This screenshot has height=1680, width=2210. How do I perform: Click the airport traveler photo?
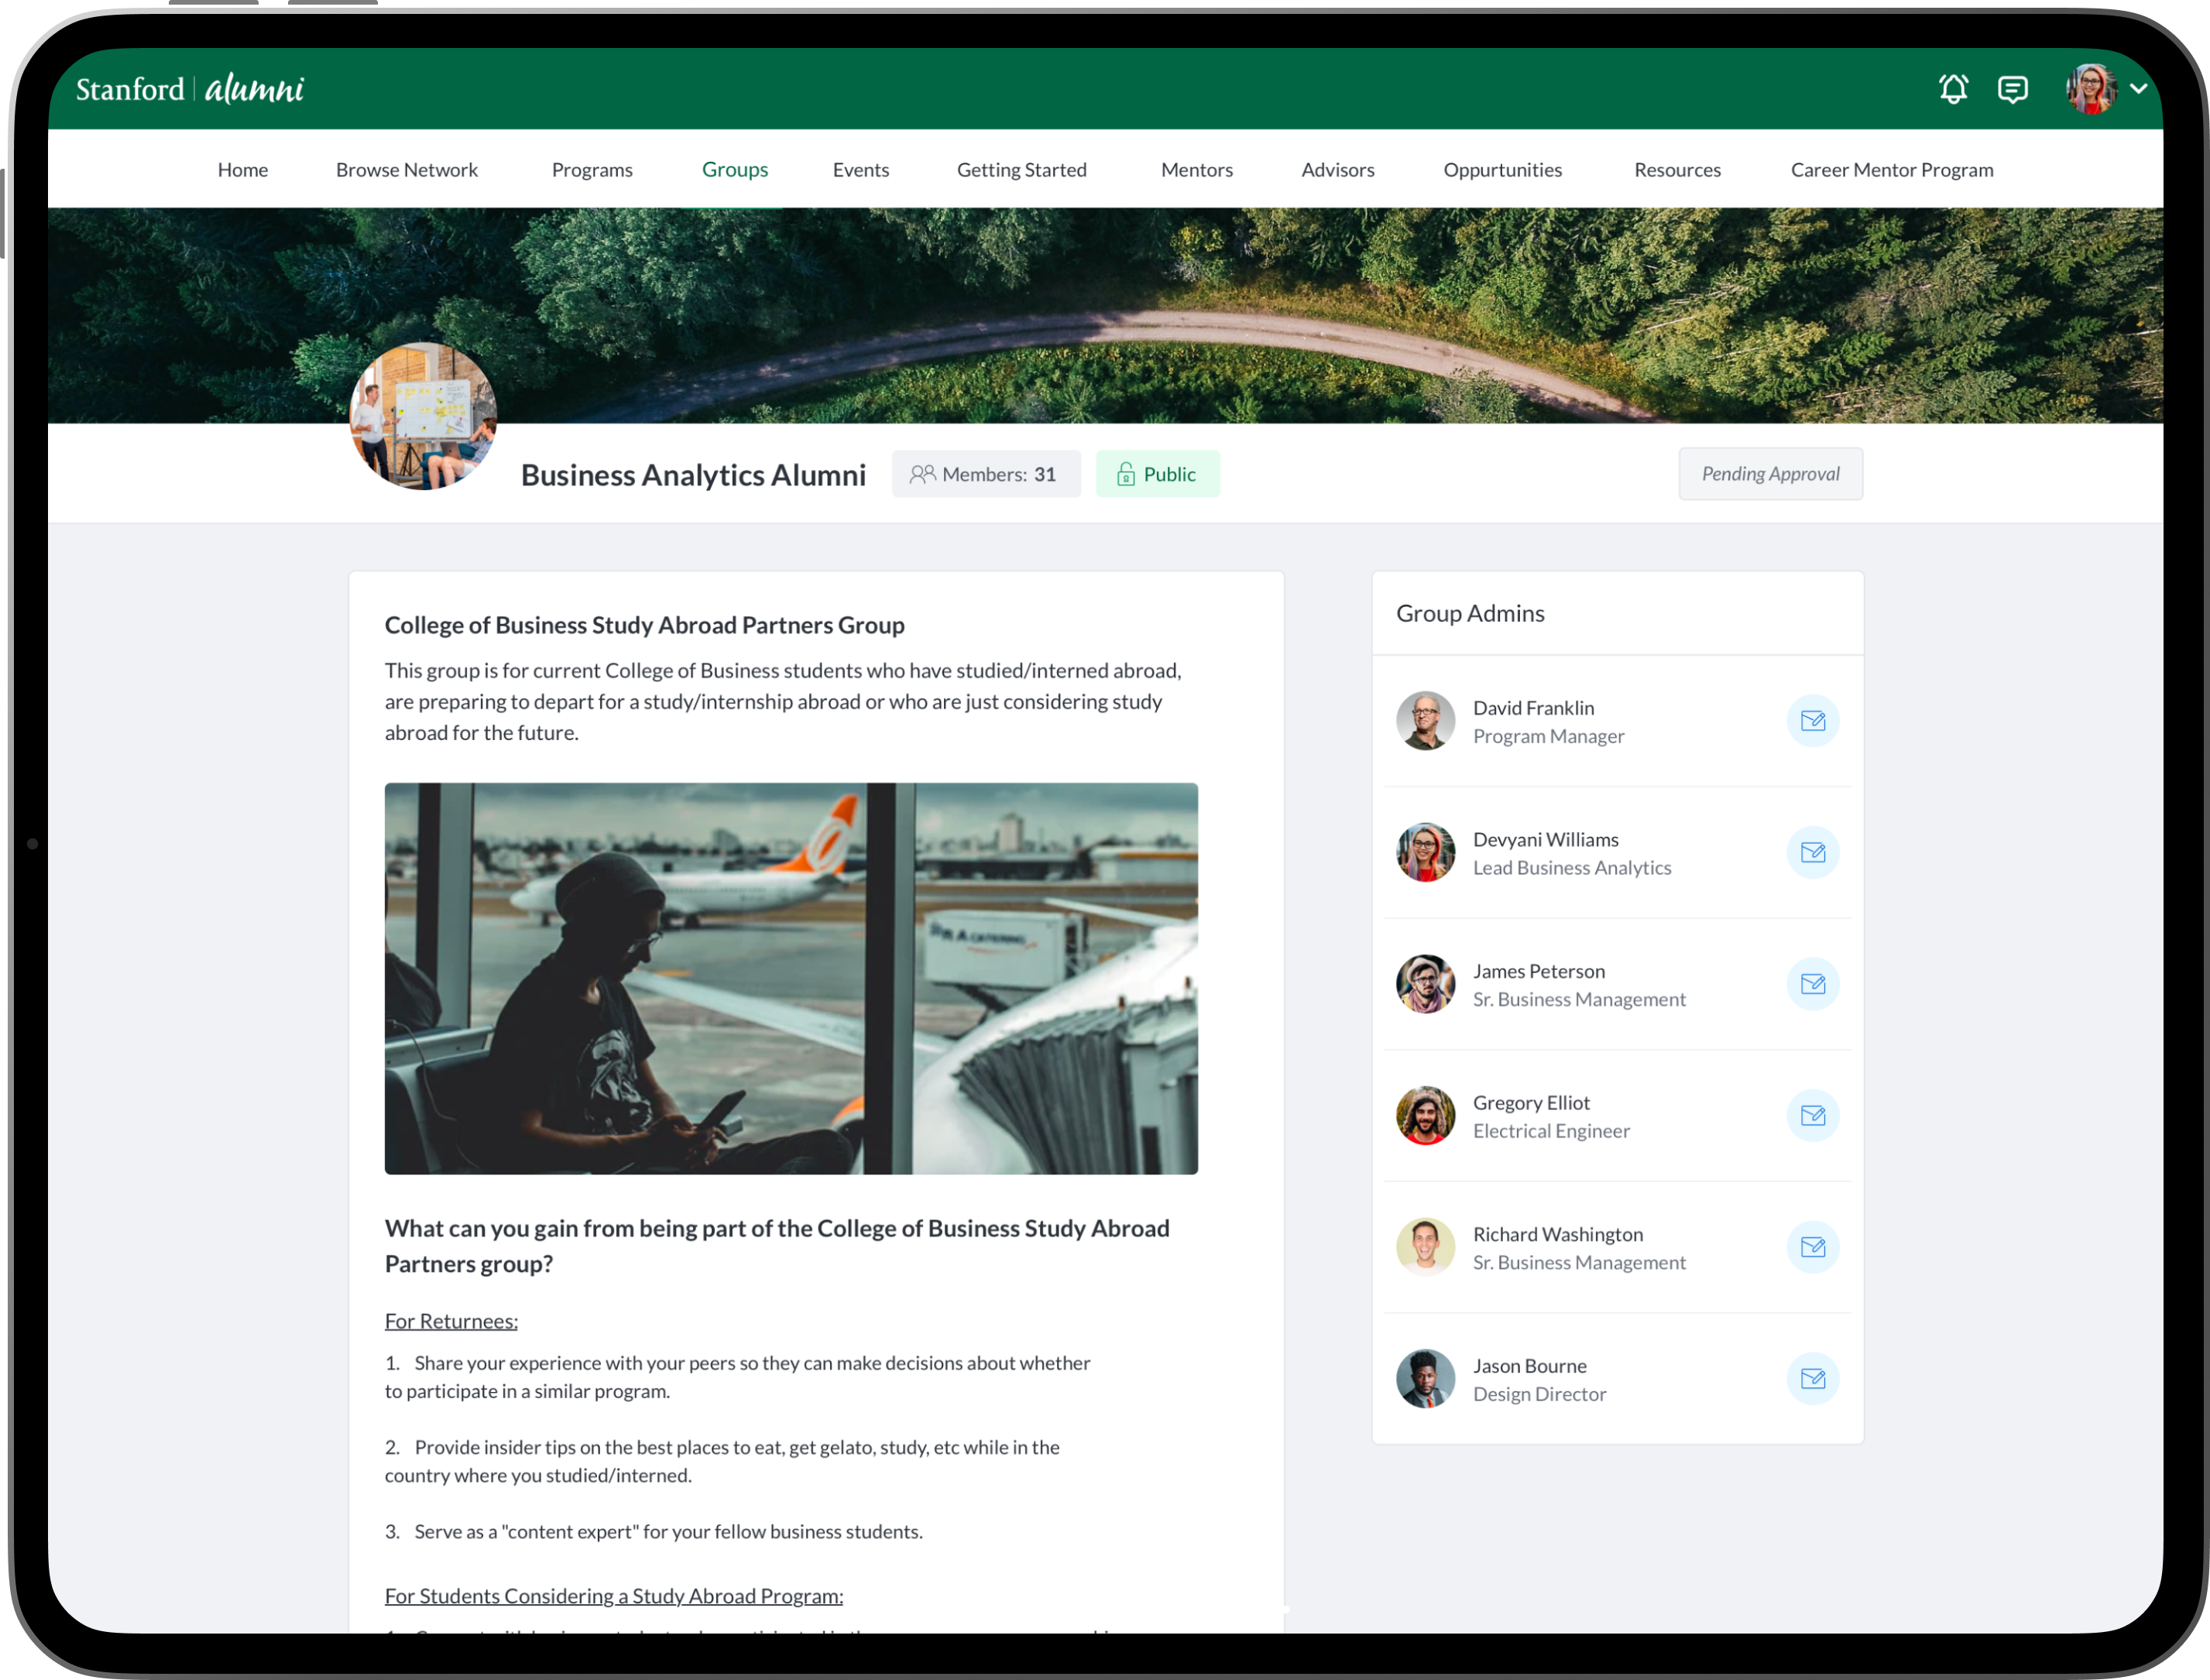pyautogui.click(x=790, y=978)
